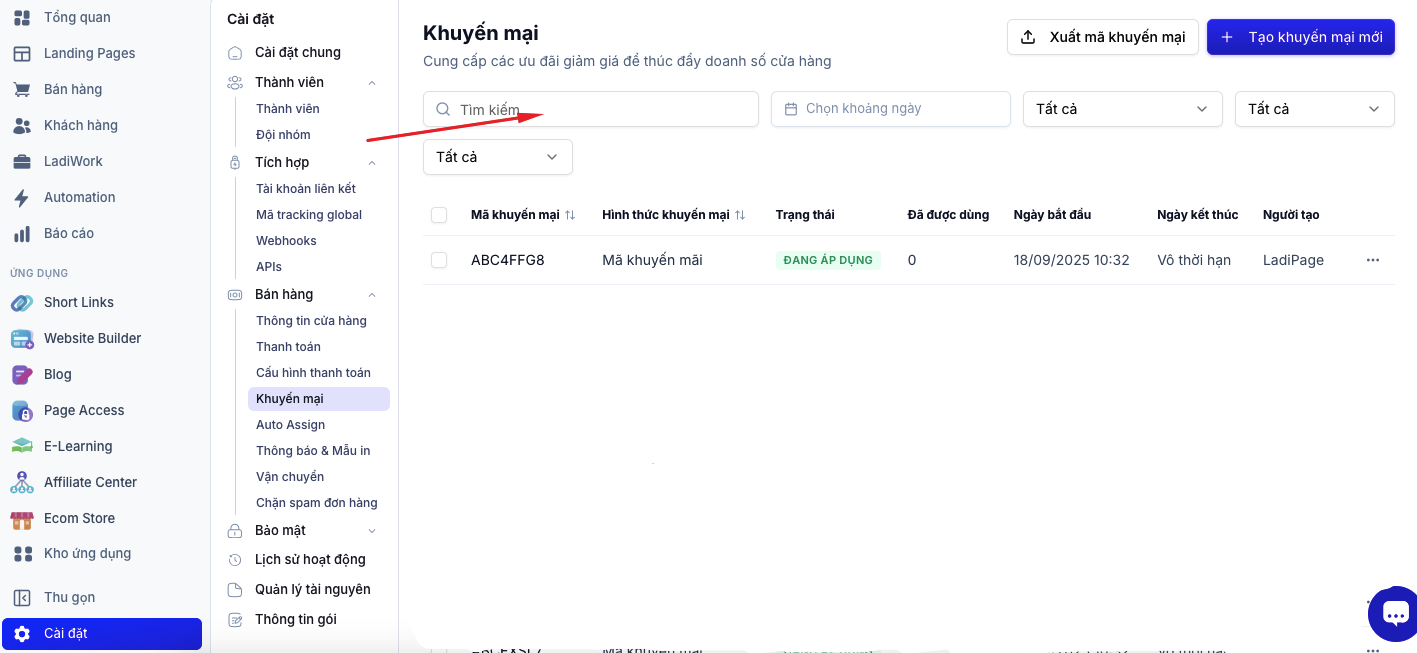Select Webhooks in the Tích hợp menu
1417x653 pixels.
coord(286,241)
